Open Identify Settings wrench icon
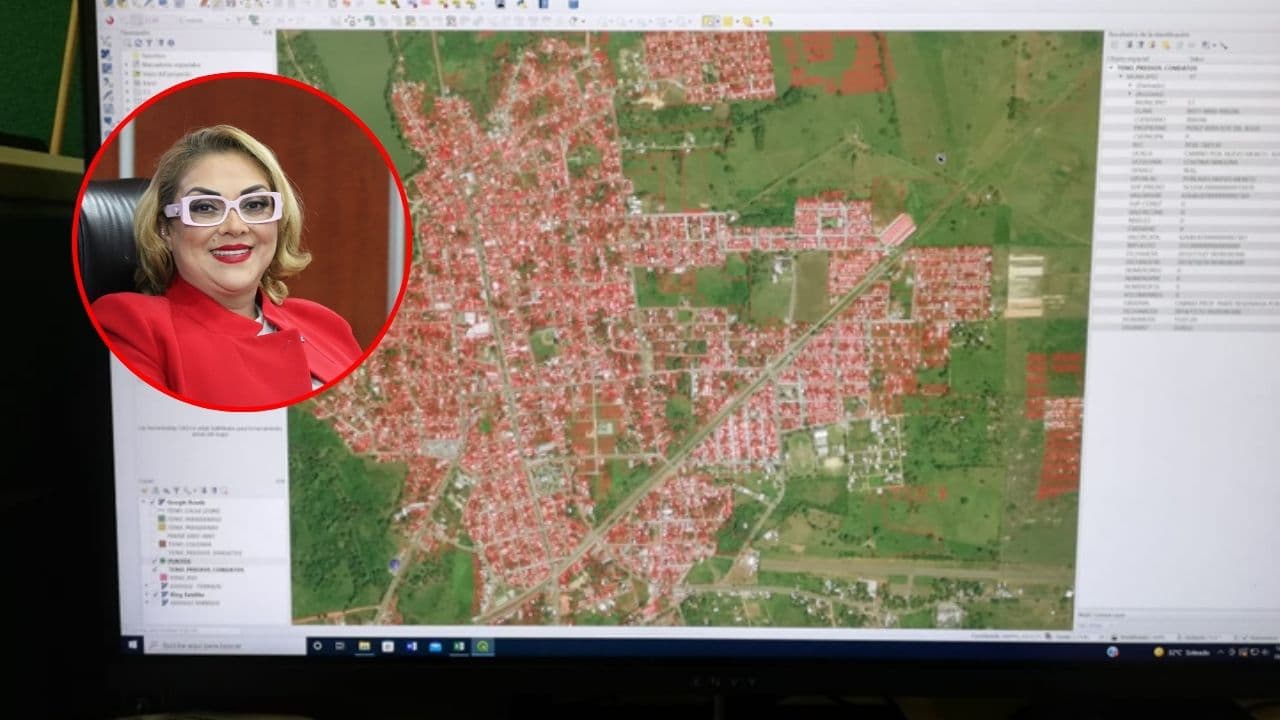1280x720 pixels. click(1224, 45)
